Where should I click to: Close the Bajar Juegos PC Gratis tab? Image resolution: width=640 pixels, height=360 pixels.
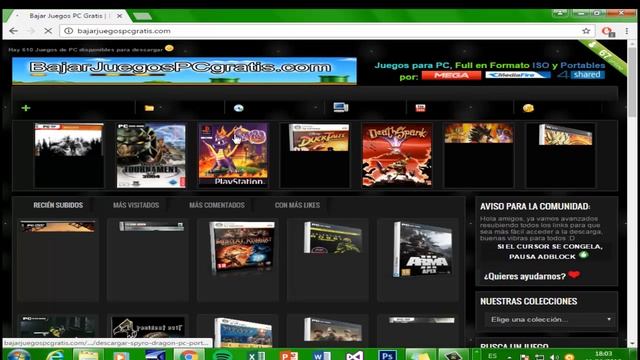pos(119,16)
